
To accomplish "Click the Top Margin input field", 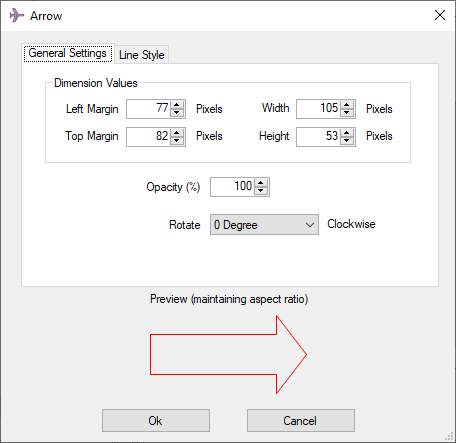I will click(148, 137).
